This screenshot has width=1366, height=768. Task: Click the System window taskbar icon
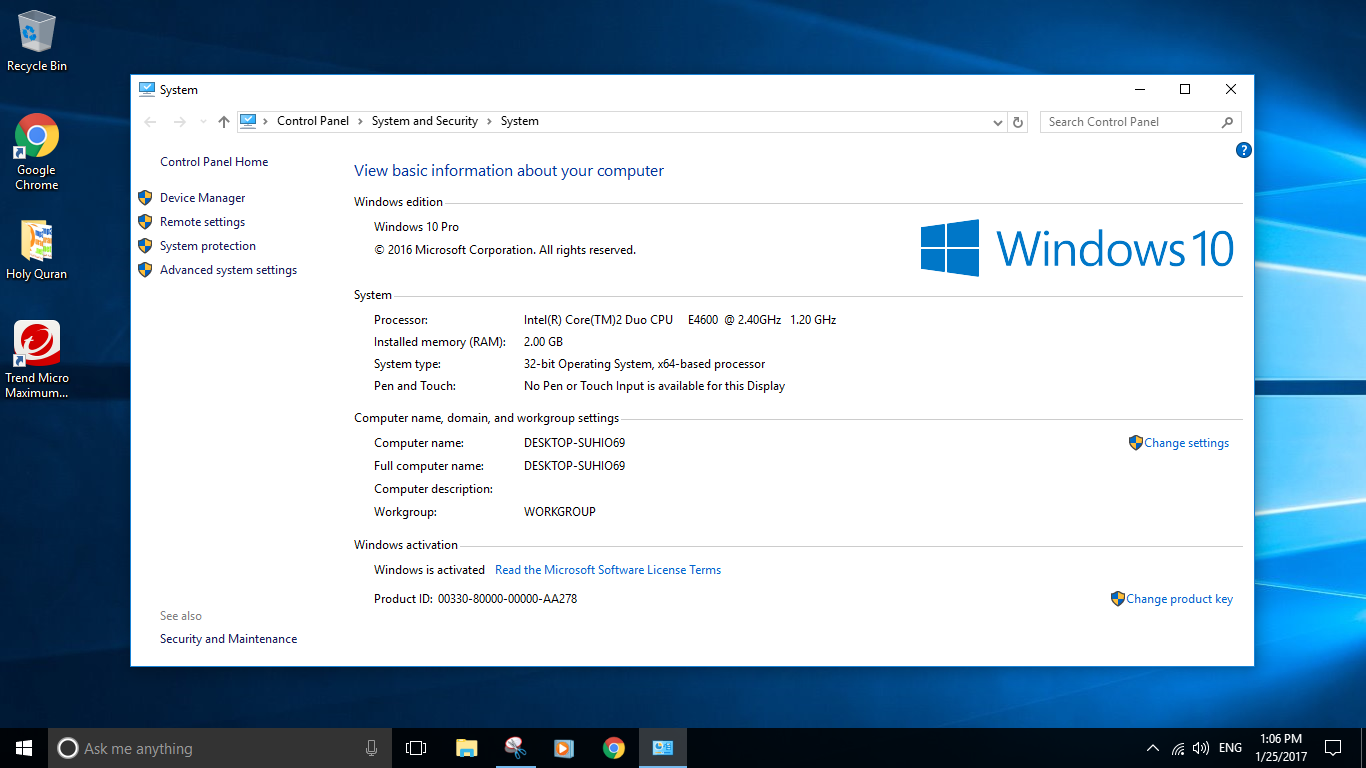[663, 748]
